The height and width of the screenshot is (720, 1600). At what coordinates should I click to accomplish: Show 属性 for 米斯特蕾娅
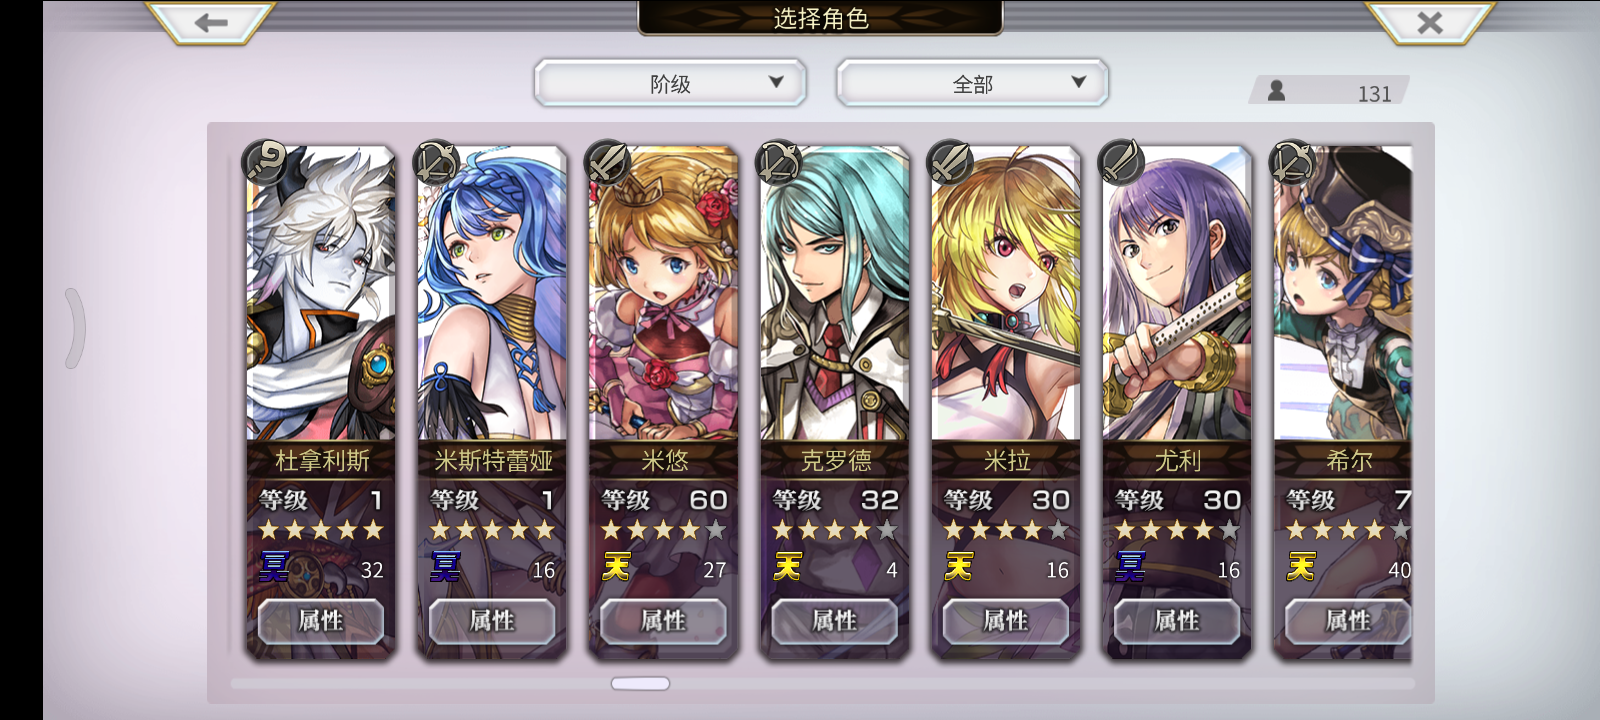pyautogui.click(x=492, y=621)
